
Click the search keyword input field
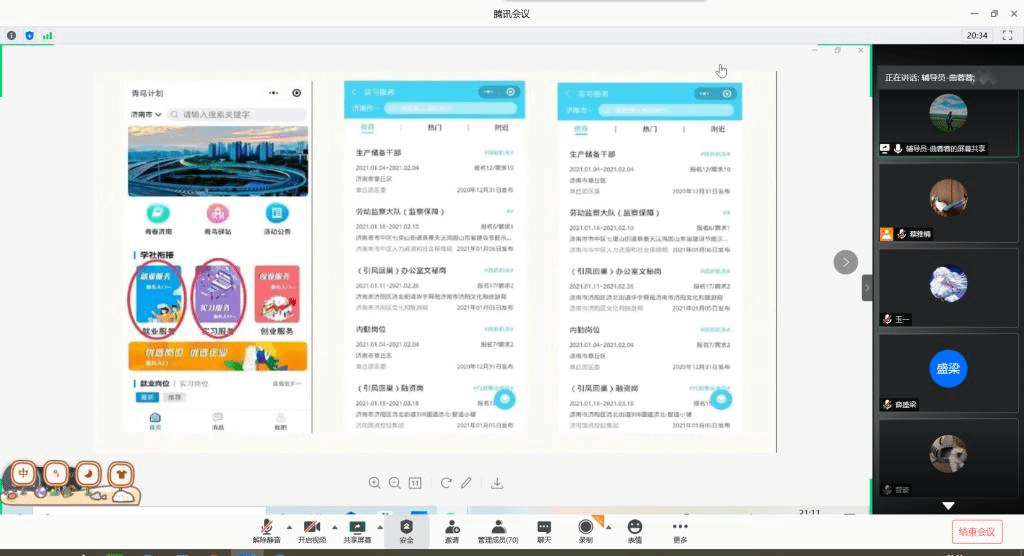pos(236,114)
